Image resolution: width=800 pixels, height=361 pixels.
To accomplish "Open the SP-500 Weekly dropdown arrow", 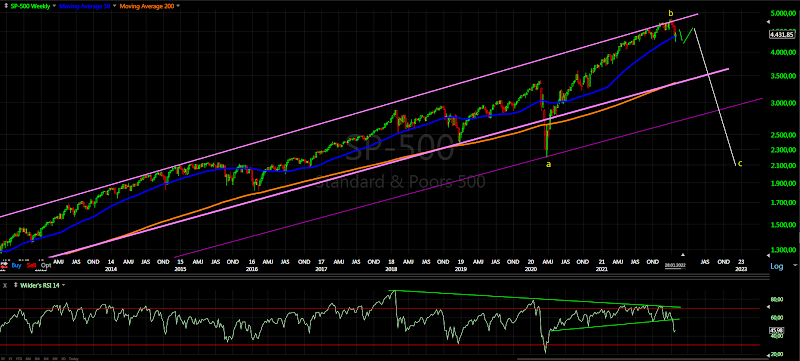I will pos(54,6).
